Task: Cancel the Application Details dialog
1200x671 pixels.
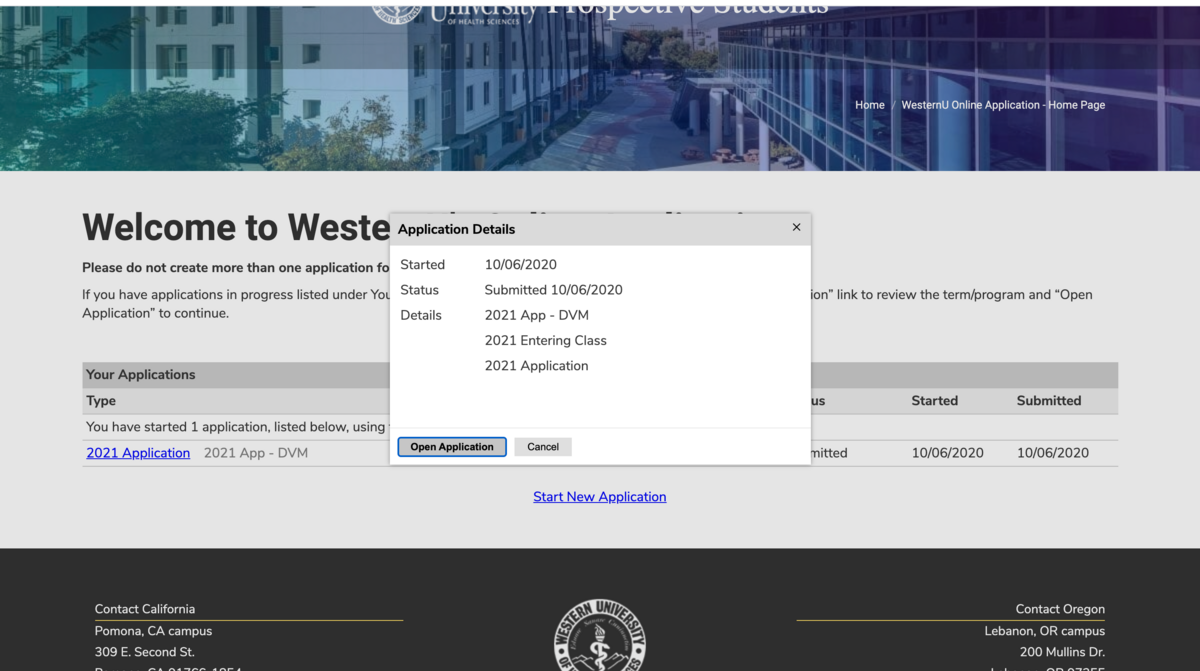Action: 543,447
